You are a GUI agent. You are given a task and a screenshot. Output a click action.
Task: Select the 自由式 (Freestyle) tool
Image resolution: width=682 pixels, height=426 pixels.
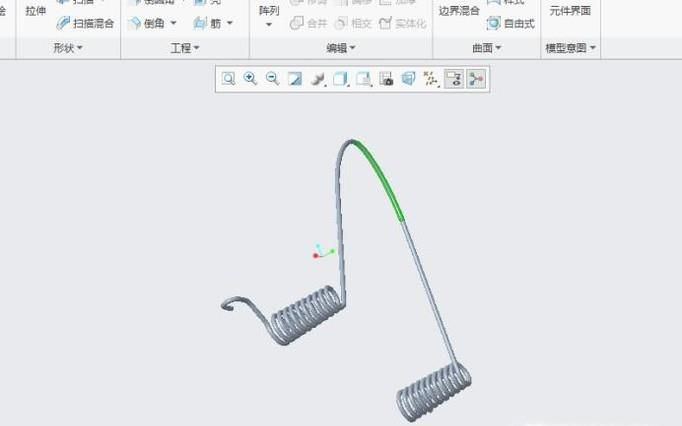tap(510, 23)
